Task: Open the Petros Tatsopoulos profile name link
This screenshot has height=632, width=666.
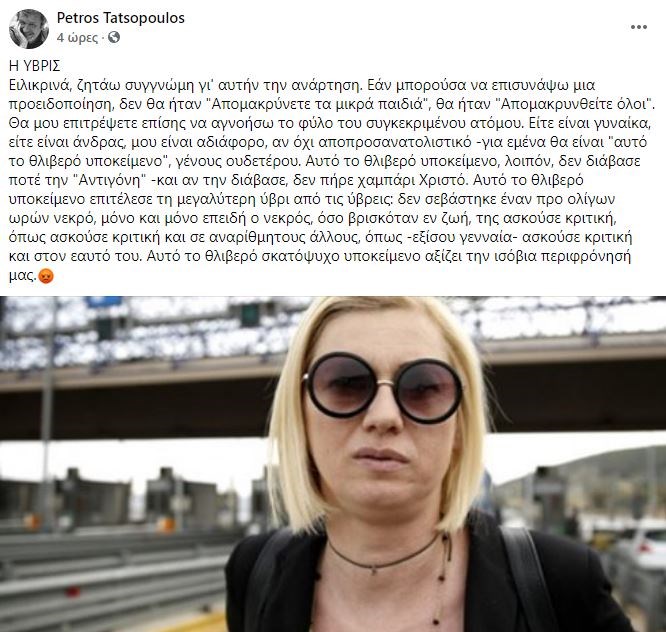Action: [x=121, y=18]
